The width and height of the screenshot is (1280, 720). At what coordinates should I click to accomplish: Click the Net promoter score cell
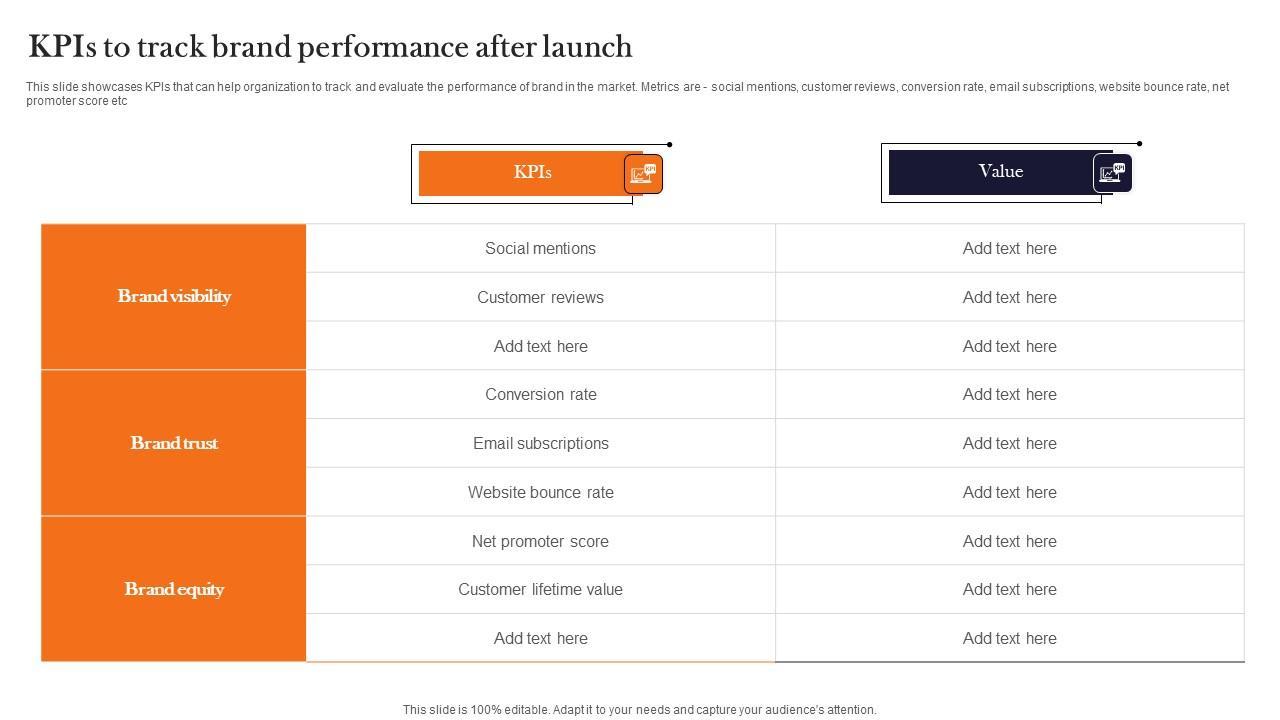click(x=540, y=541)
